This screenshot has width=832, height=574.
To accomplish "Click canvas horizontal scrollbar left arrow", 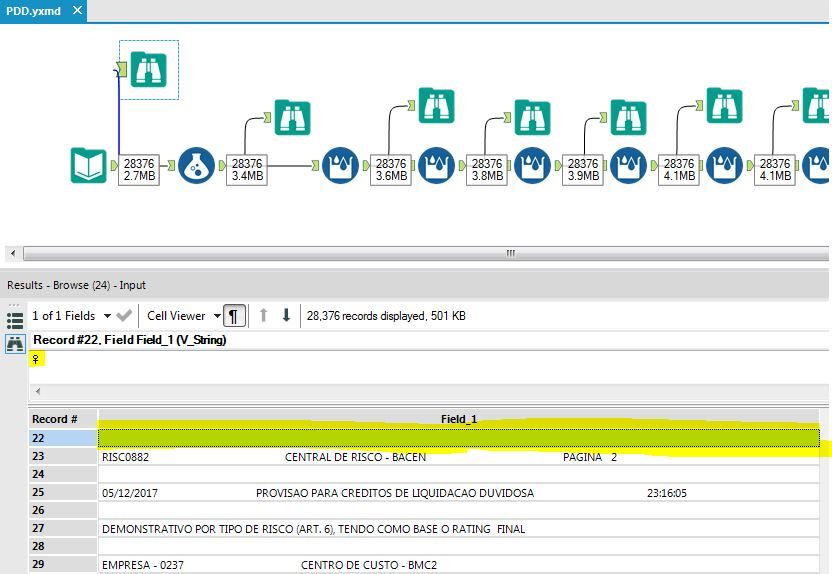I will 13,254.
